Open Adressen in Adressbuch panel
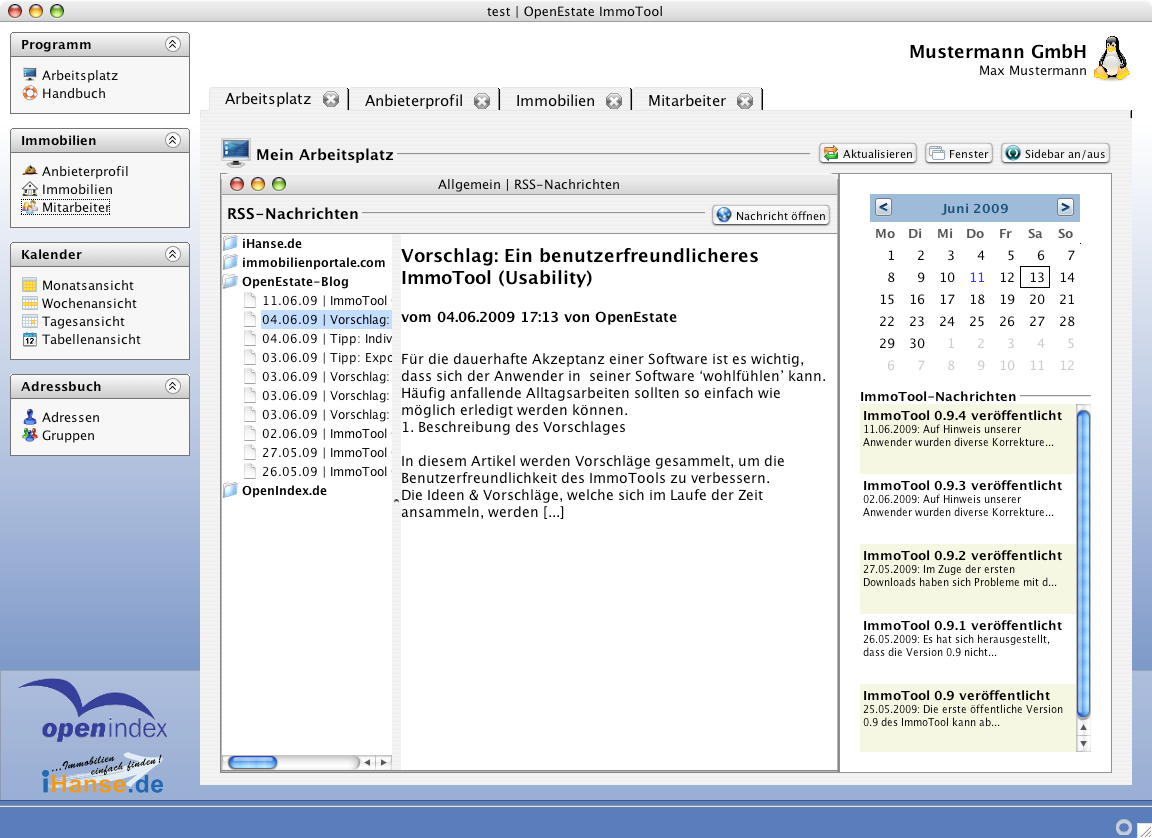The height and width of the screenshot is (838, 1152). click(x=70, y=417)
